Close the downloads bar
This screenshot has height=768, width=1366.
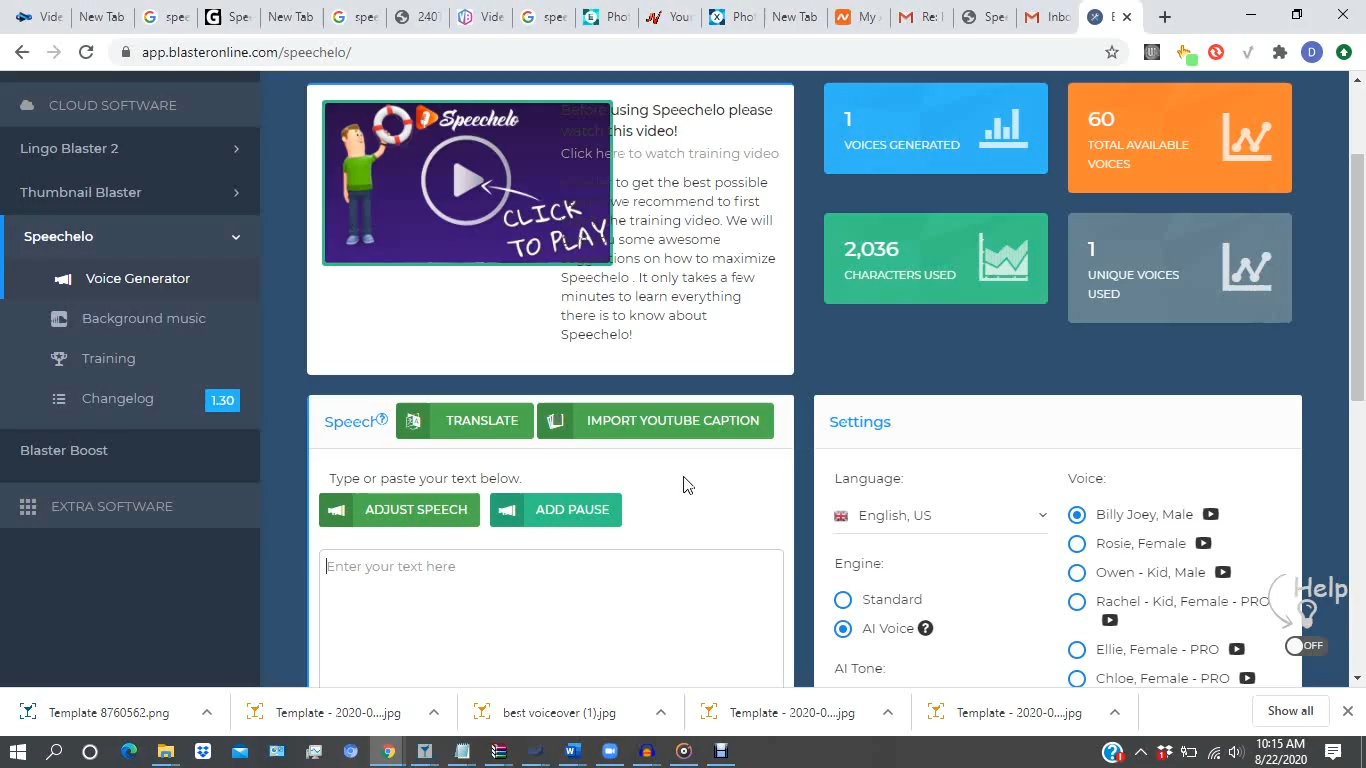pos(1347,711)
